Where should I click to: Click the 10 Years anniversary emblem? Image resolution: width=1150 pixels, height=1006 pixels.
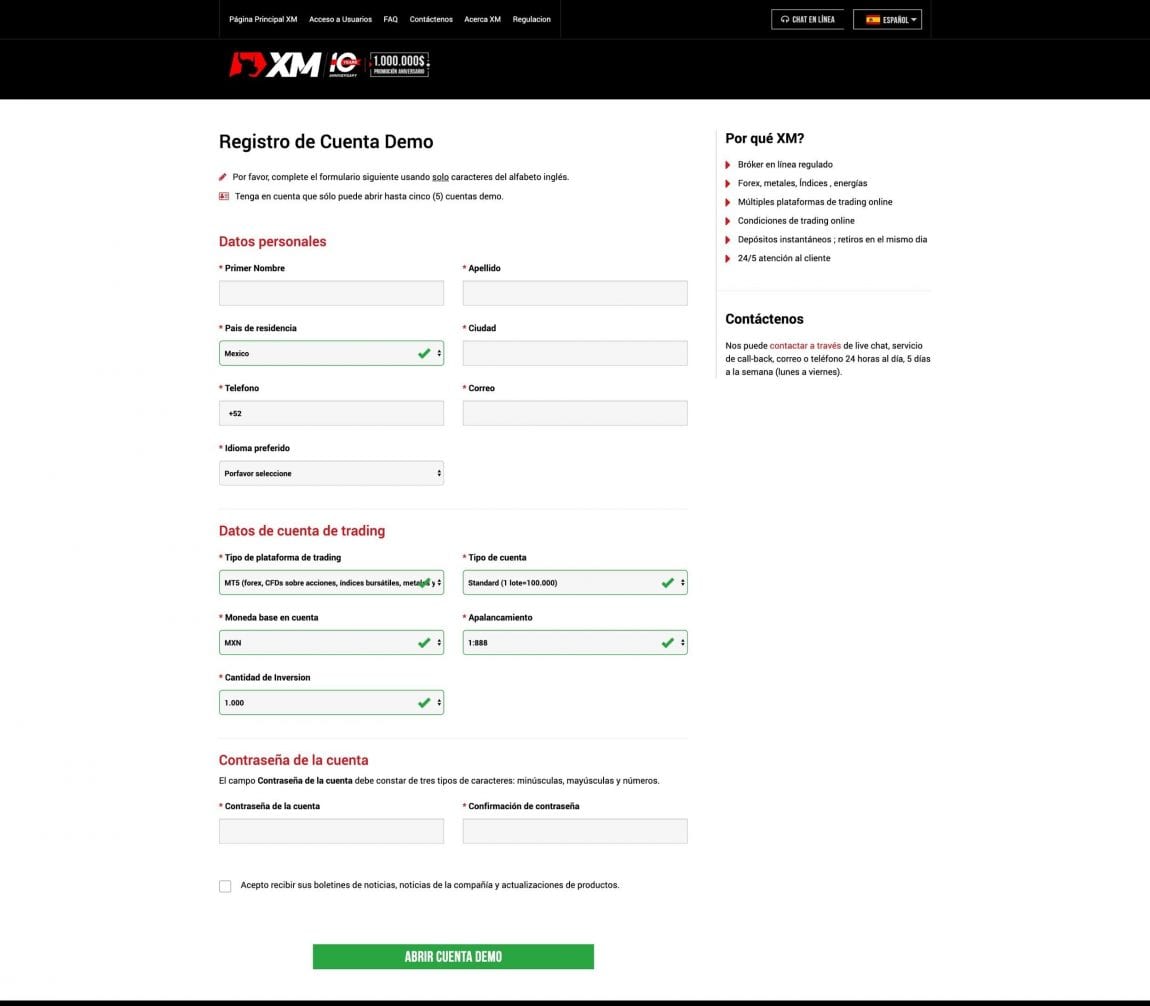[344, 65]
